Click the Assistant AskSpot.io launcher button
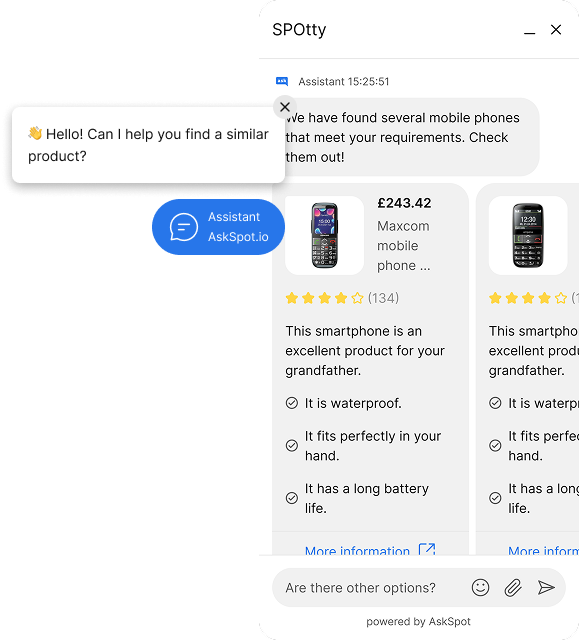Image resolution: width=579 pixels, height=640 pixels. [218, 227]
